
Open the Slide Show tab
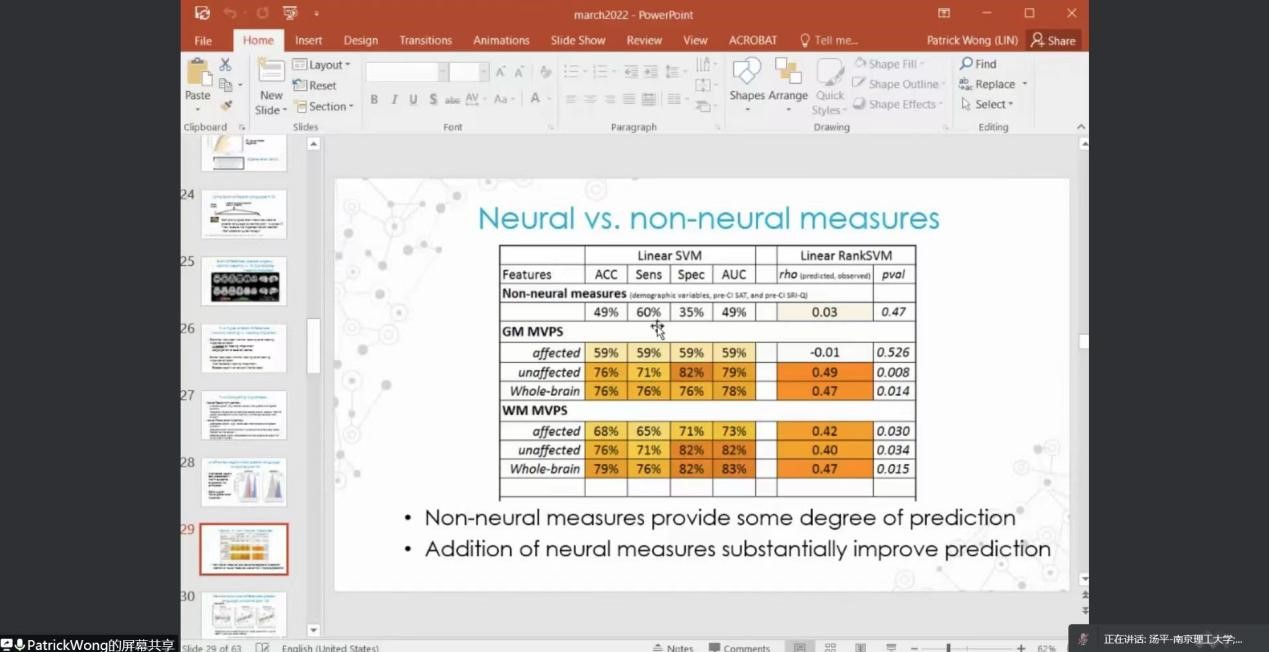pos(578,41)
